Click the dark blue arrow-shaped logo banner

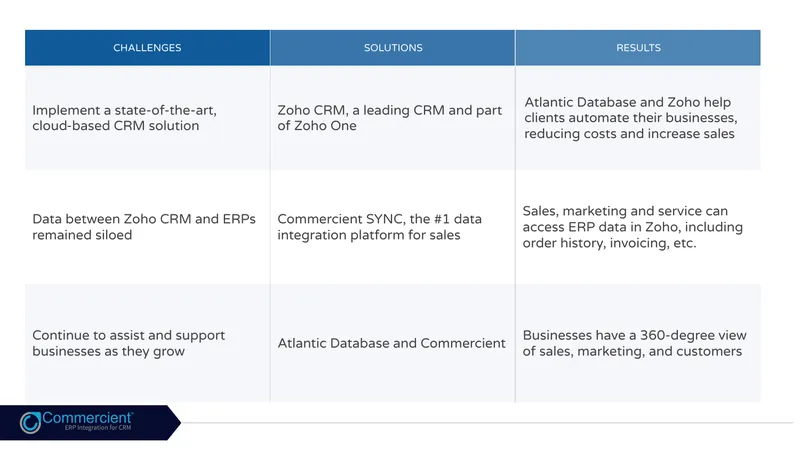pos(90,422)
